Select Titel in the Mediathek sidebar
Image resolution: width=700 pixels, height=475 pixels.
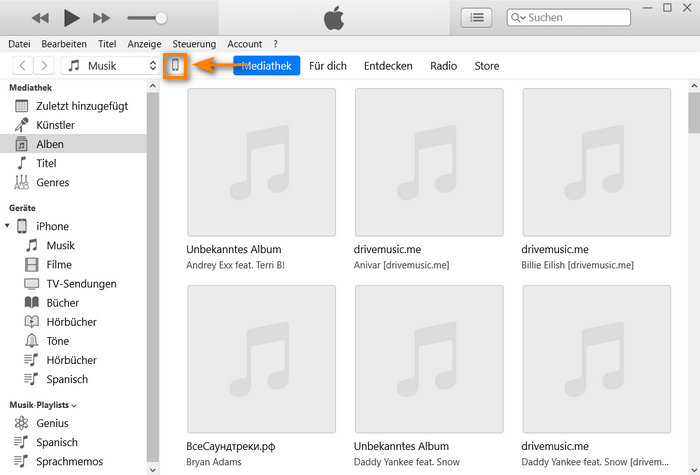tap(73, 163)
